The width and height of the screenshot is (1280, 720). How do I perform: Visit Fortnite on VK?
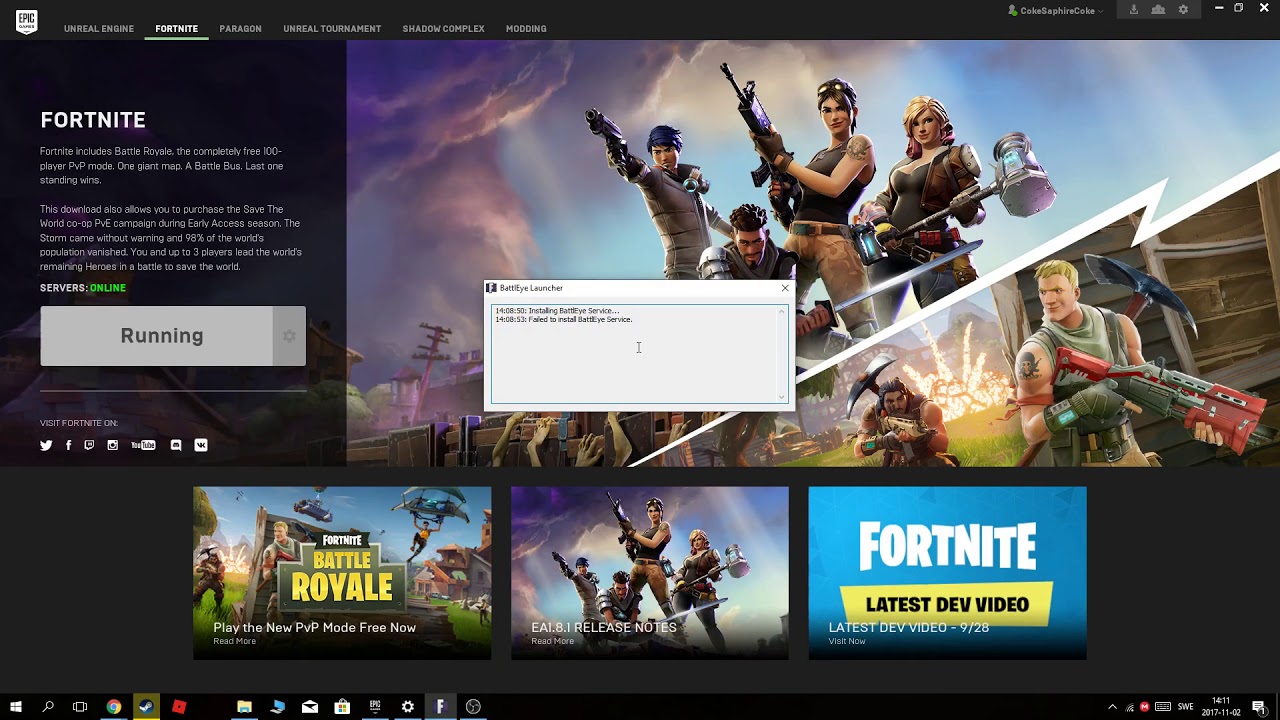pyautogui.click(x=201, y=445)
